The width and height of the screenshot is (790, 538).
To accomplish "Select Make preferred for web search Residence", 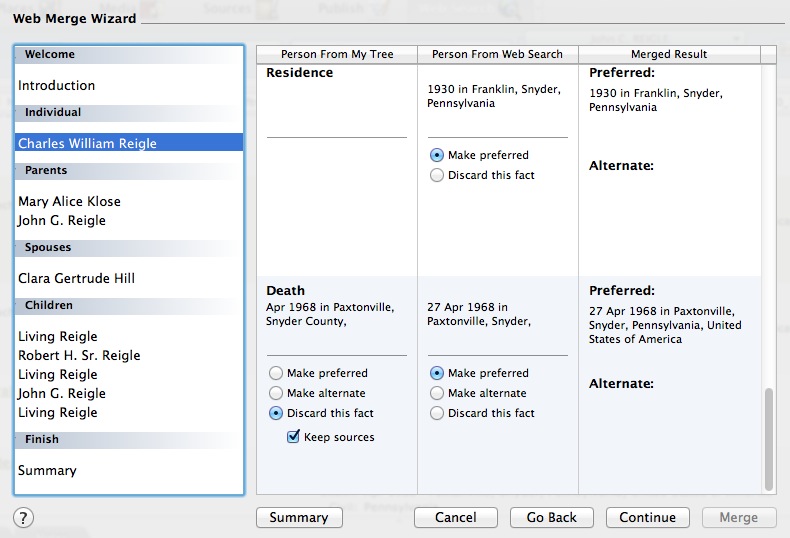I will click(x=437, y=155).
